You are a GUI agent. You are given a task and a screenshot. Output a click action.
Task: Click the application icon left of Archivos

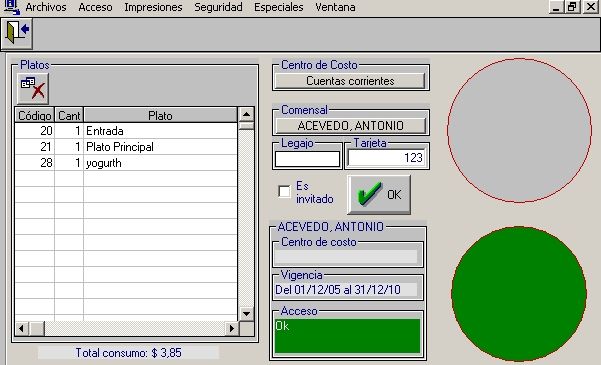point(11,7)
